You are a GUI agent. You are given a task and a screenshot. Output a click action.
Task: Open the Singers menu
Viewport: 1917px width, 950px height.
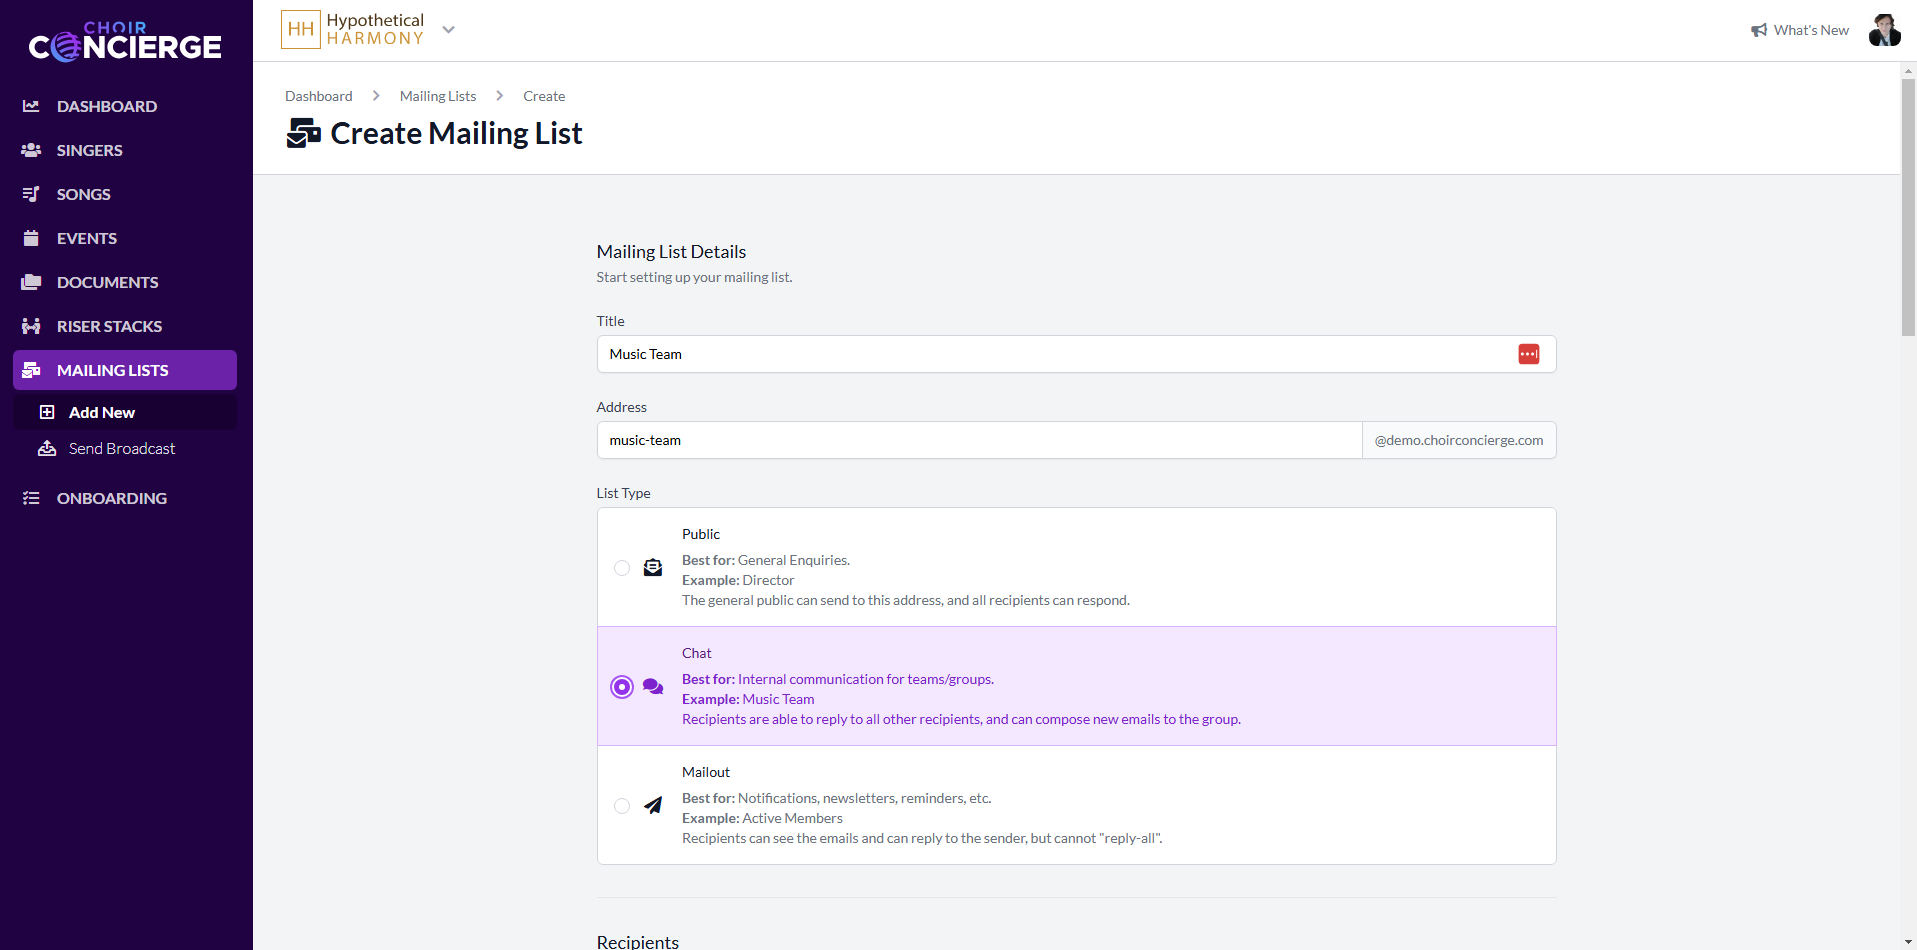pyautogui.click(x=125, y=150)
